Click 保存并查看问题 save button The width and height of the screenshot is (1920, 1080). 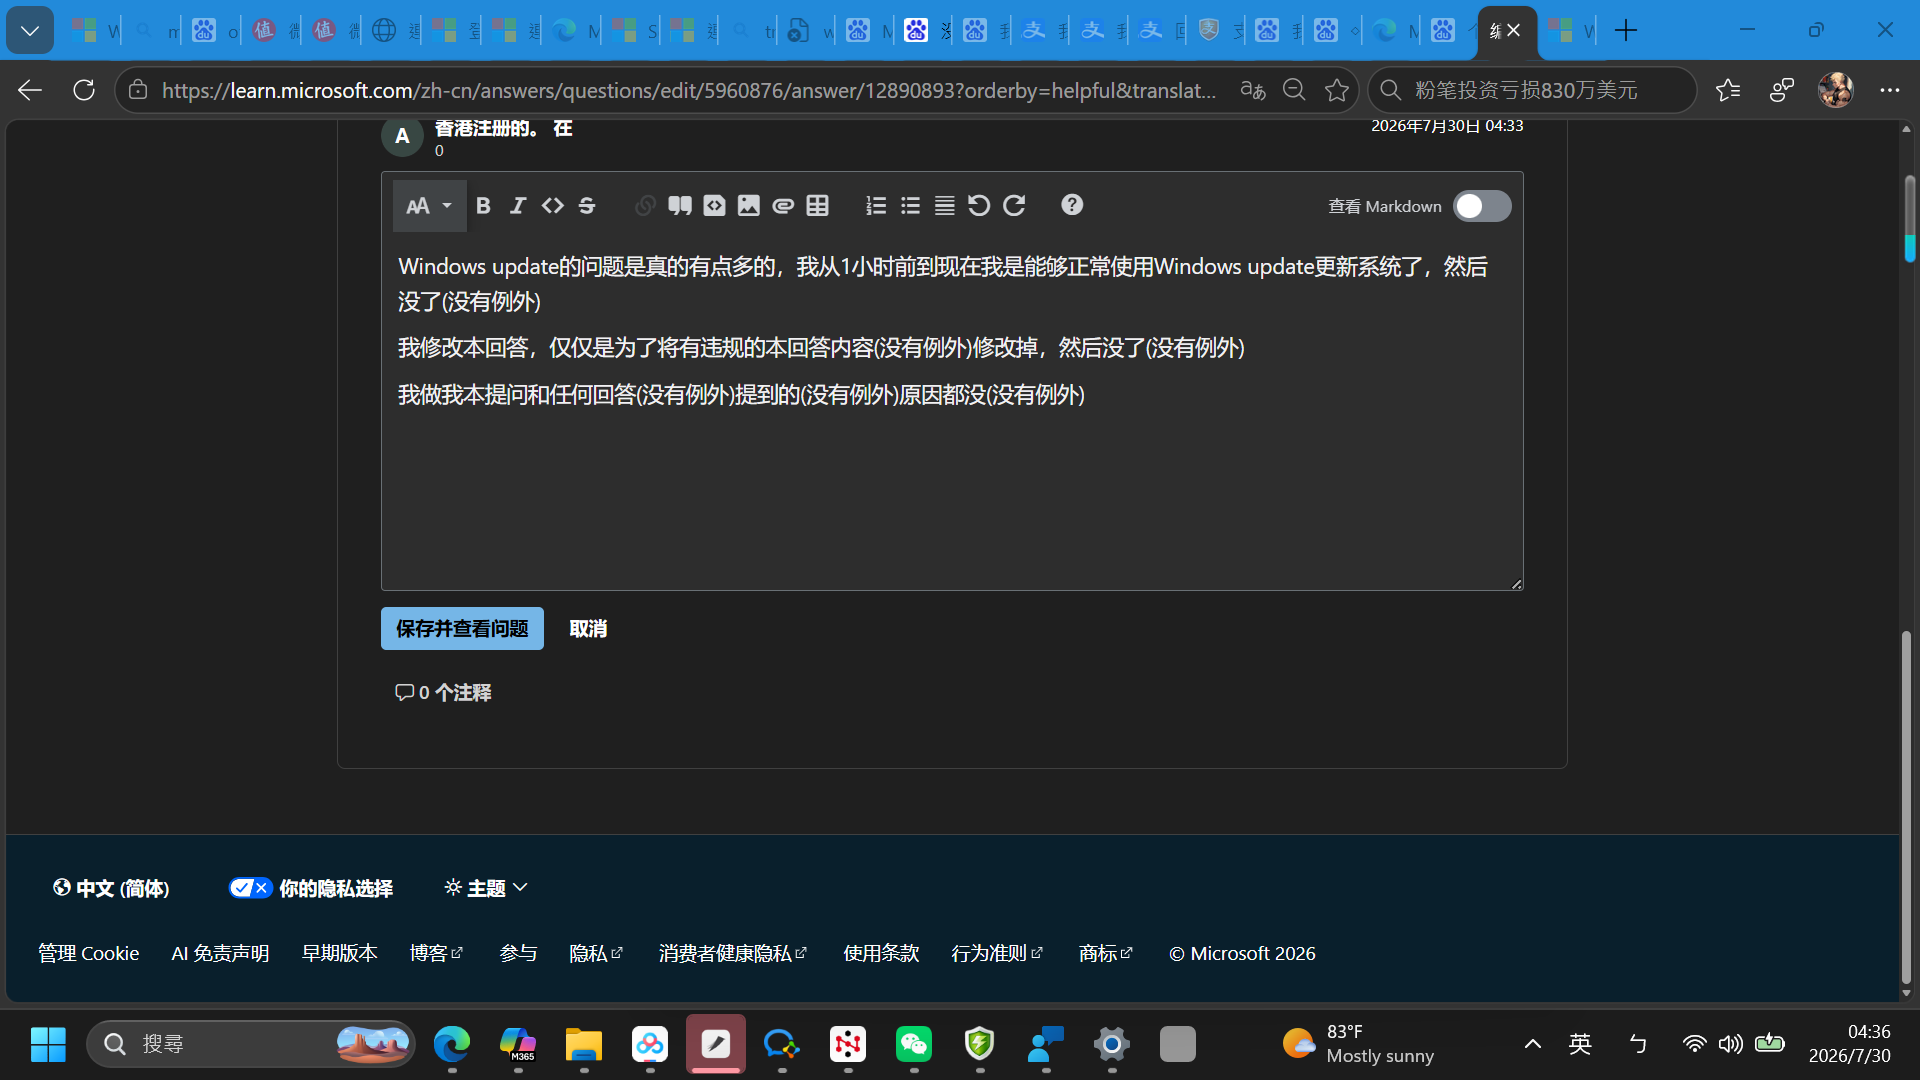click(462, 628)
